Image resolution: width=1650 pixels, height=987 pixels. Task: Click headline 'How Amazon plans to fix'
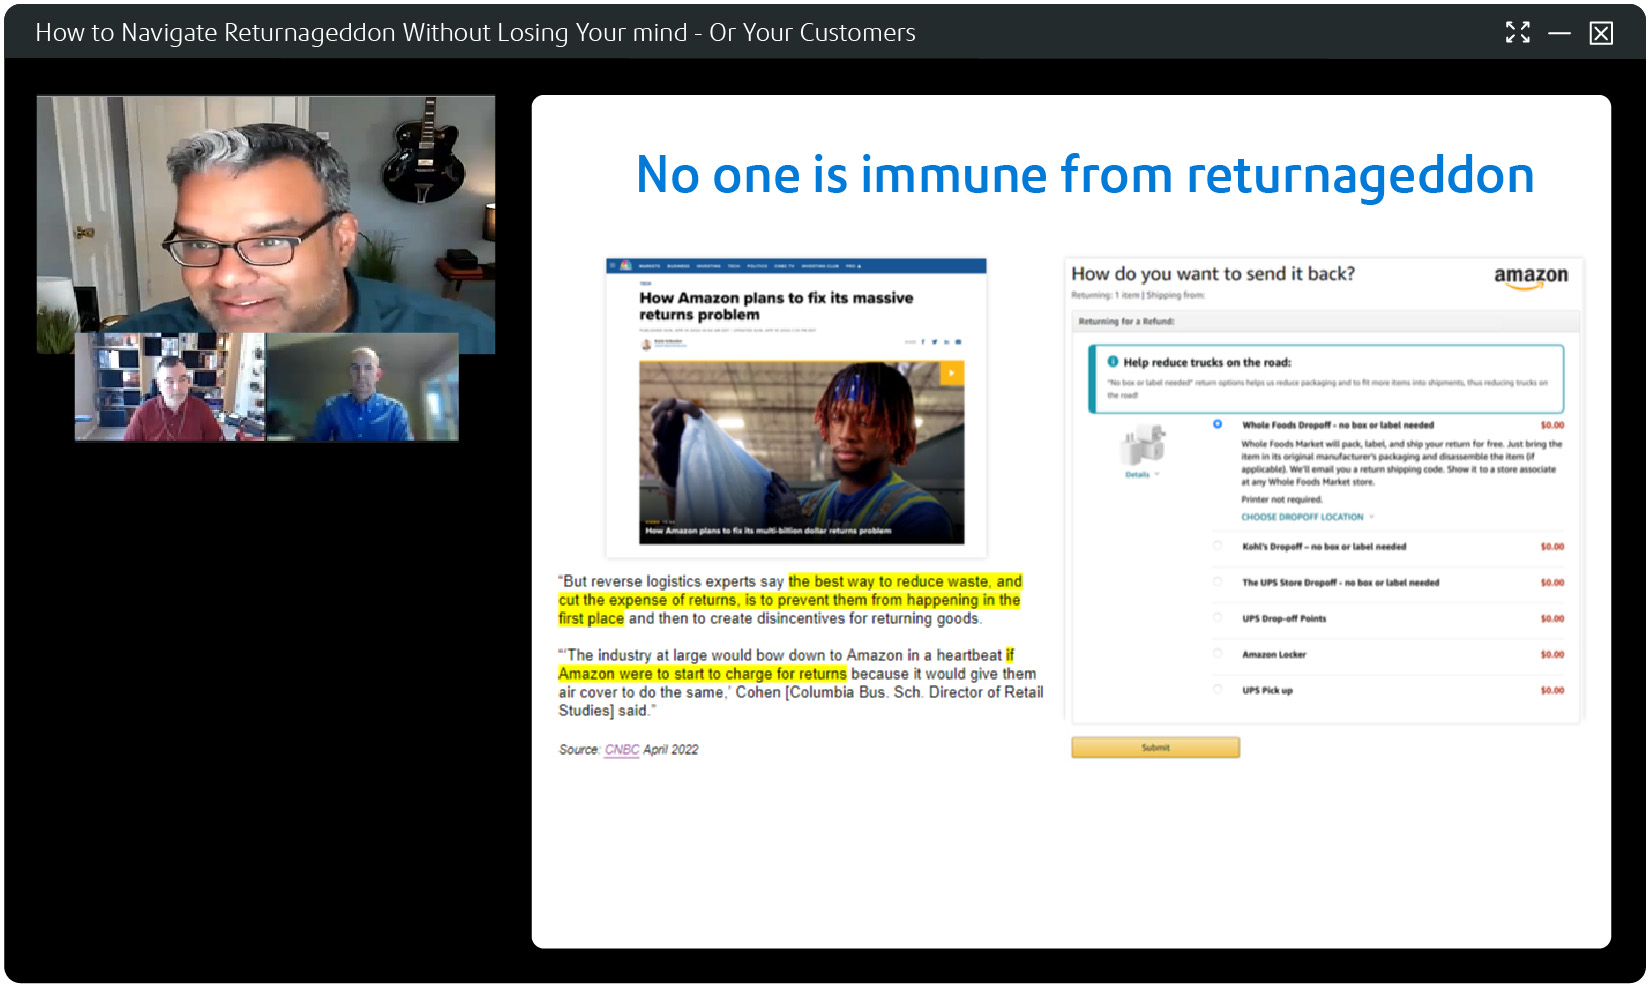776,306
